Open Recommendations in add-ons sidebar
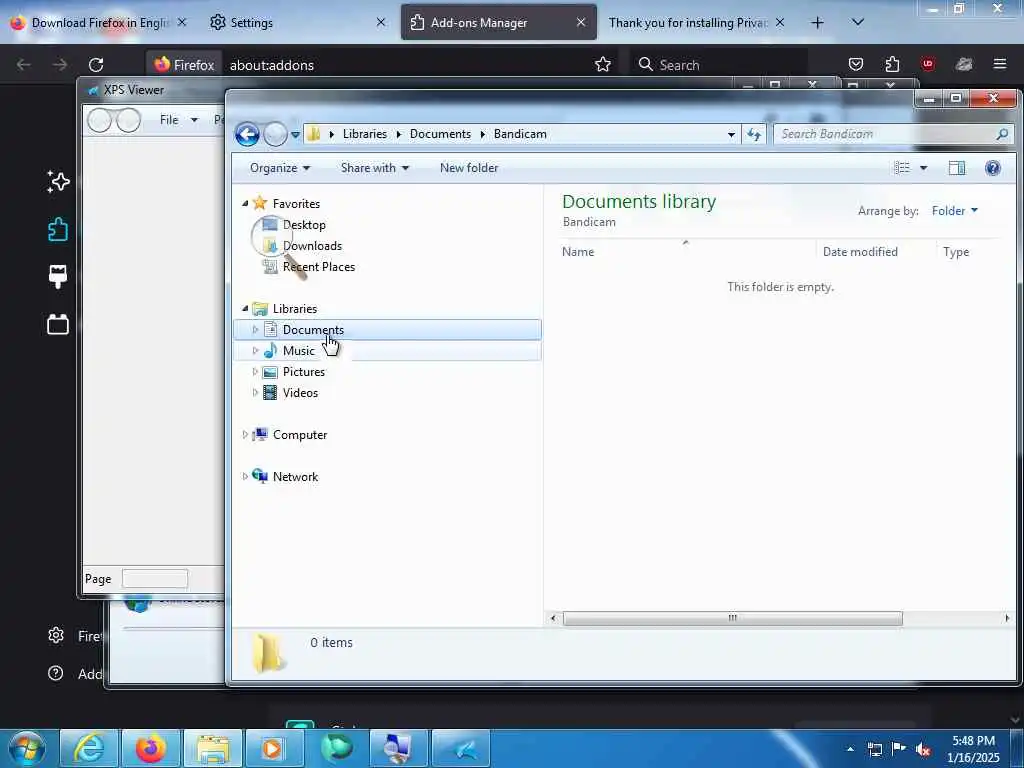 click(58, 182)
